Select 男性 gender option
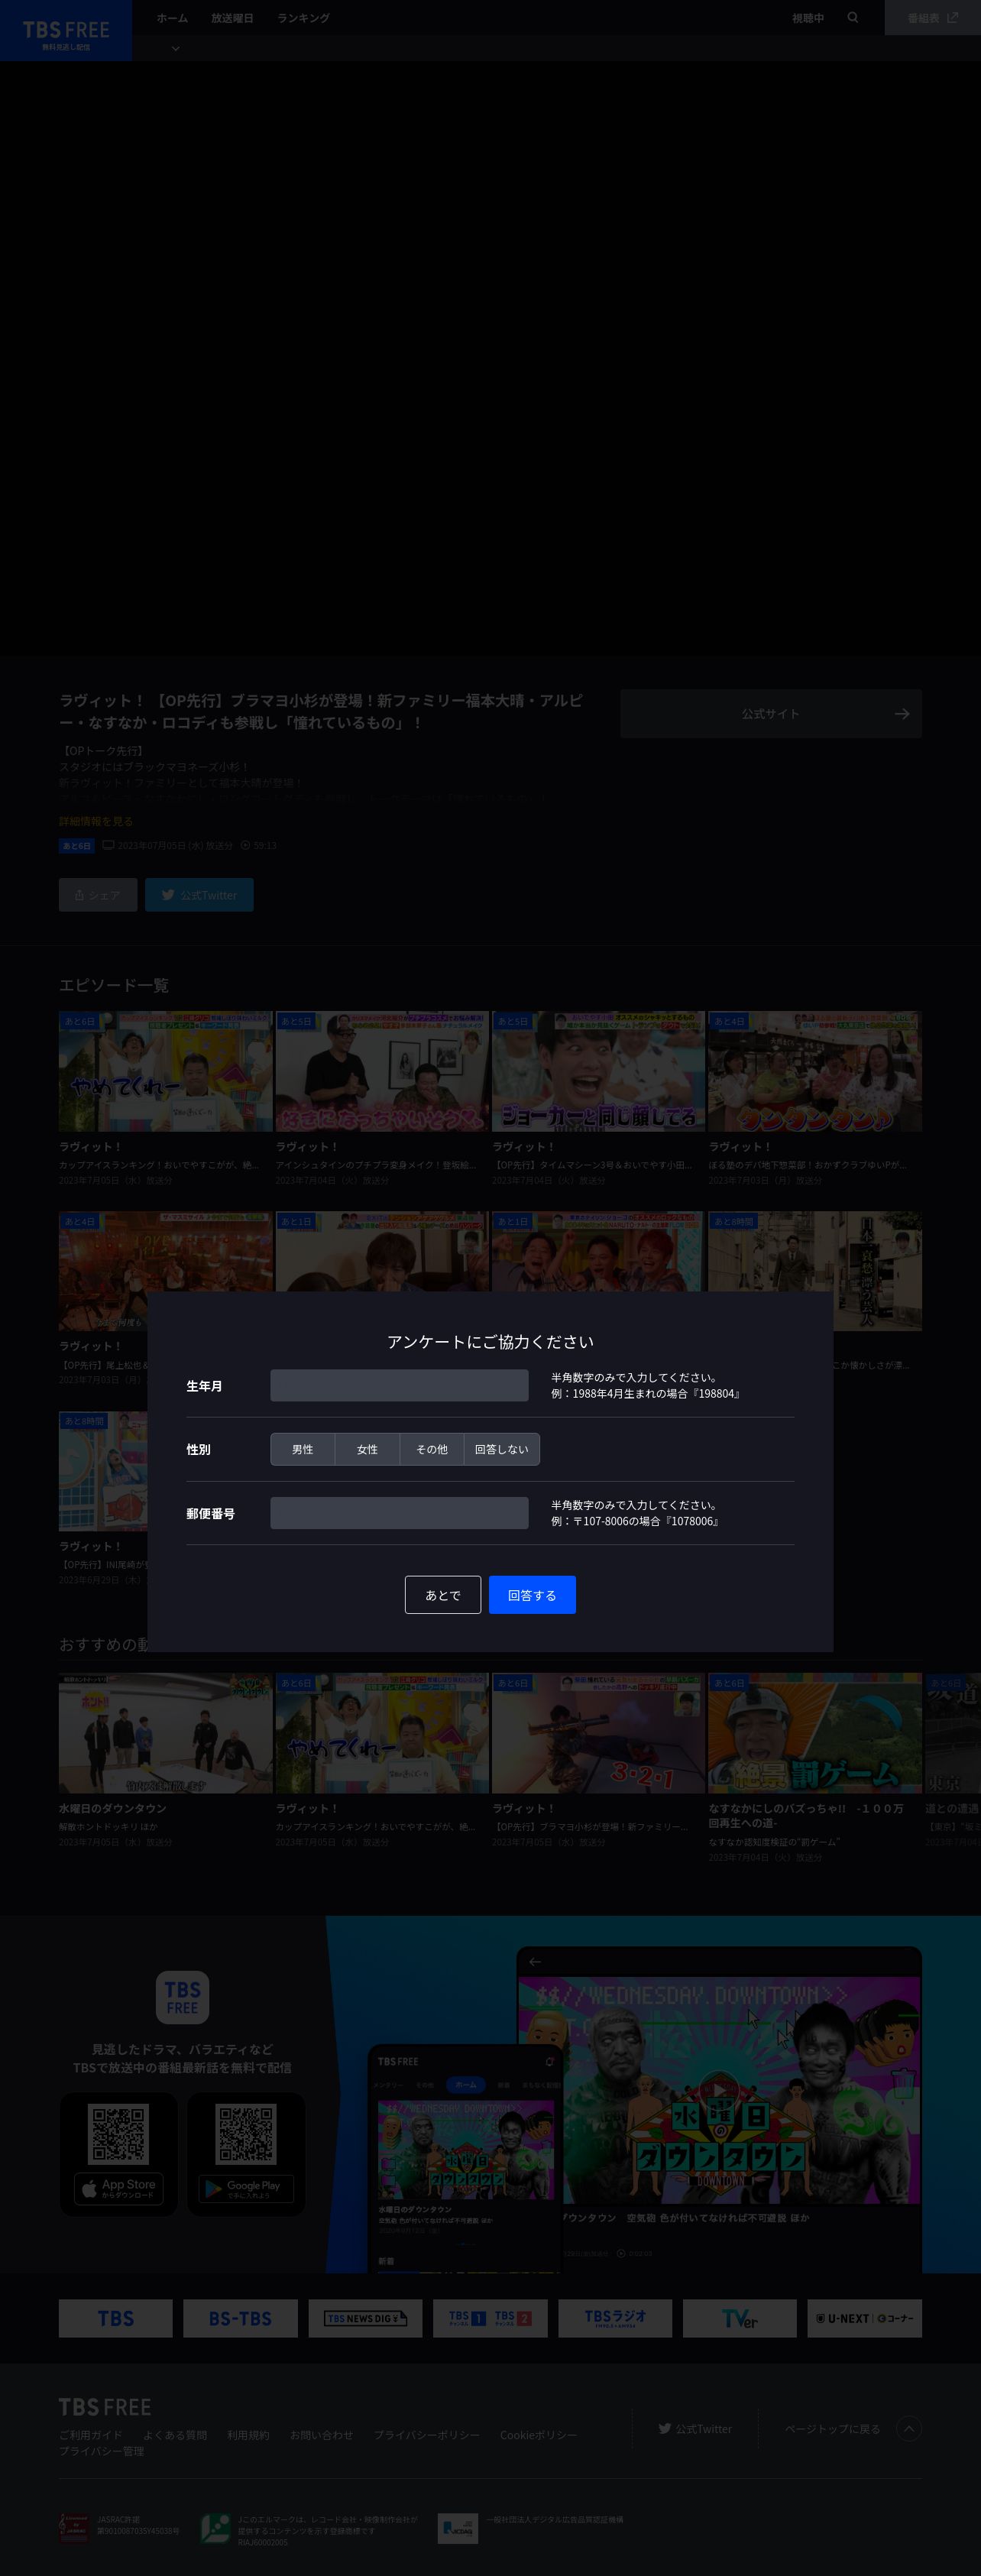The height and width of the screenshot is (2576, 981). pos(302,1449)
